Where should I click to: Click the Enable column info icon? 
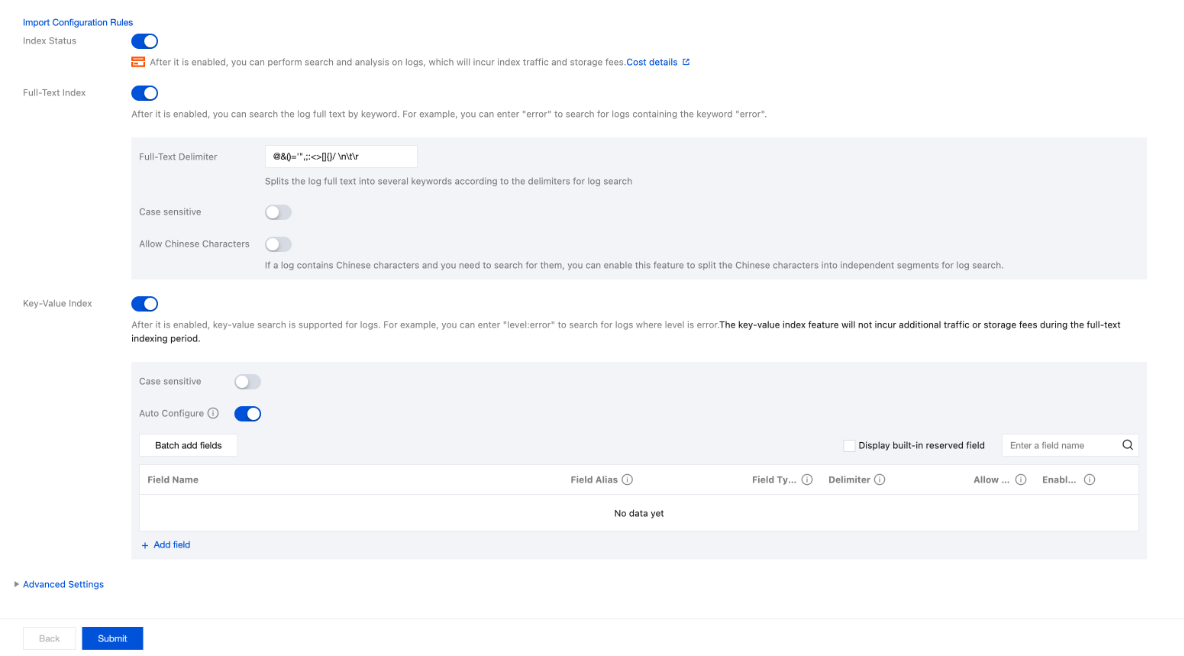point(1089,480)
